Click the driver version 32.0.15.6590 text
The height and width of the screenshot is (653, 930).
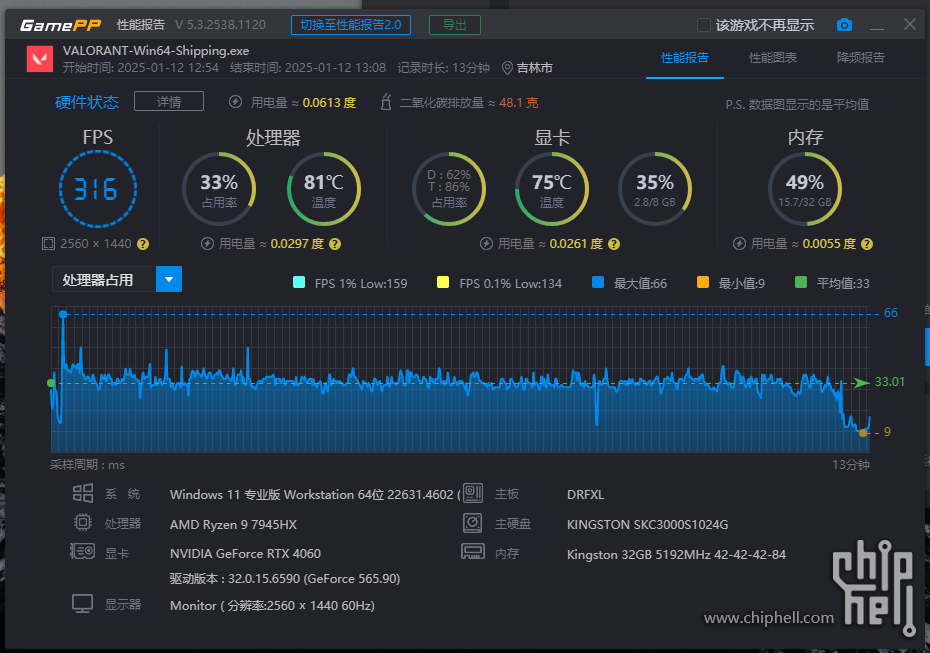(285, 578)
